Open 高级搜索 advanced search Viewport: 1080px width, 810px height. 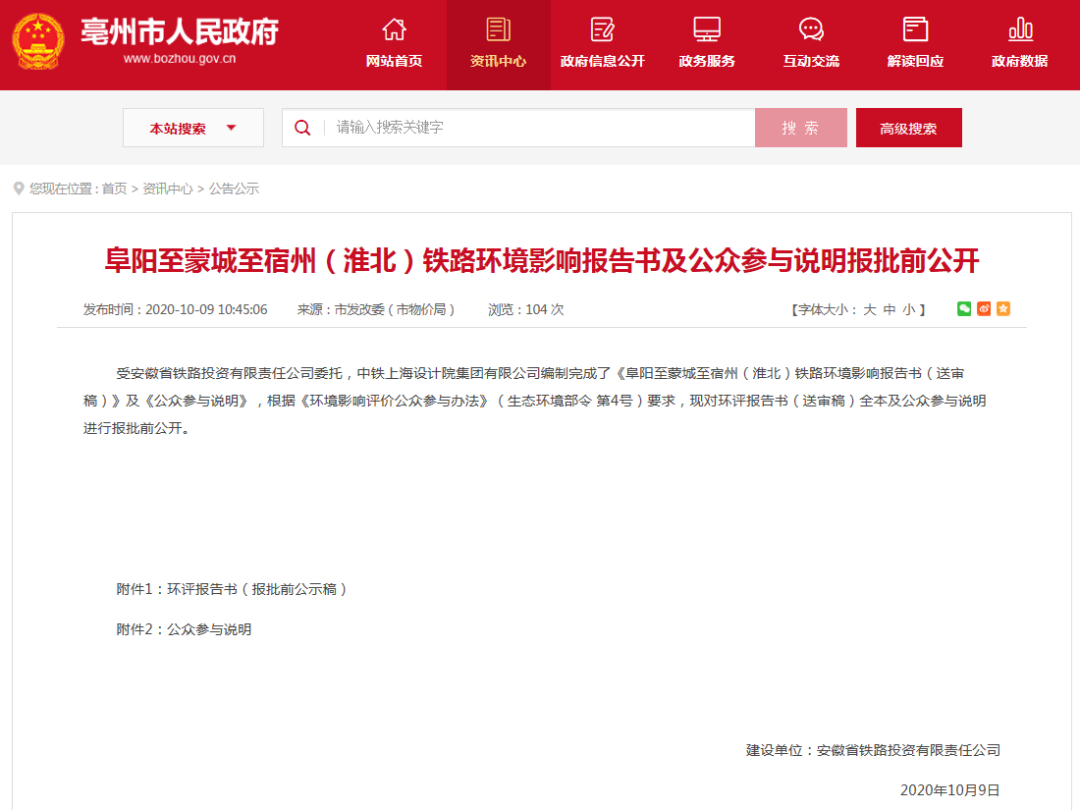(x=908, y=128)
